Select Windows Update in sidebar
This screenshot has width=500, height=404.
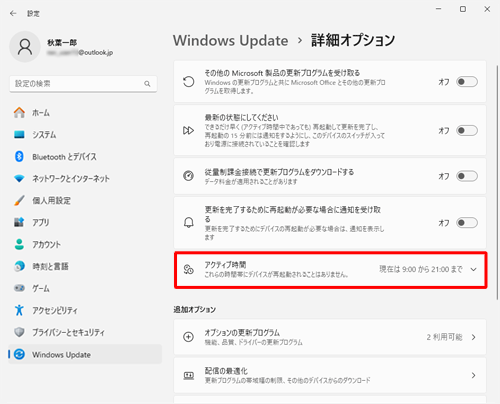pyautogui.click(x=85, y=354)
